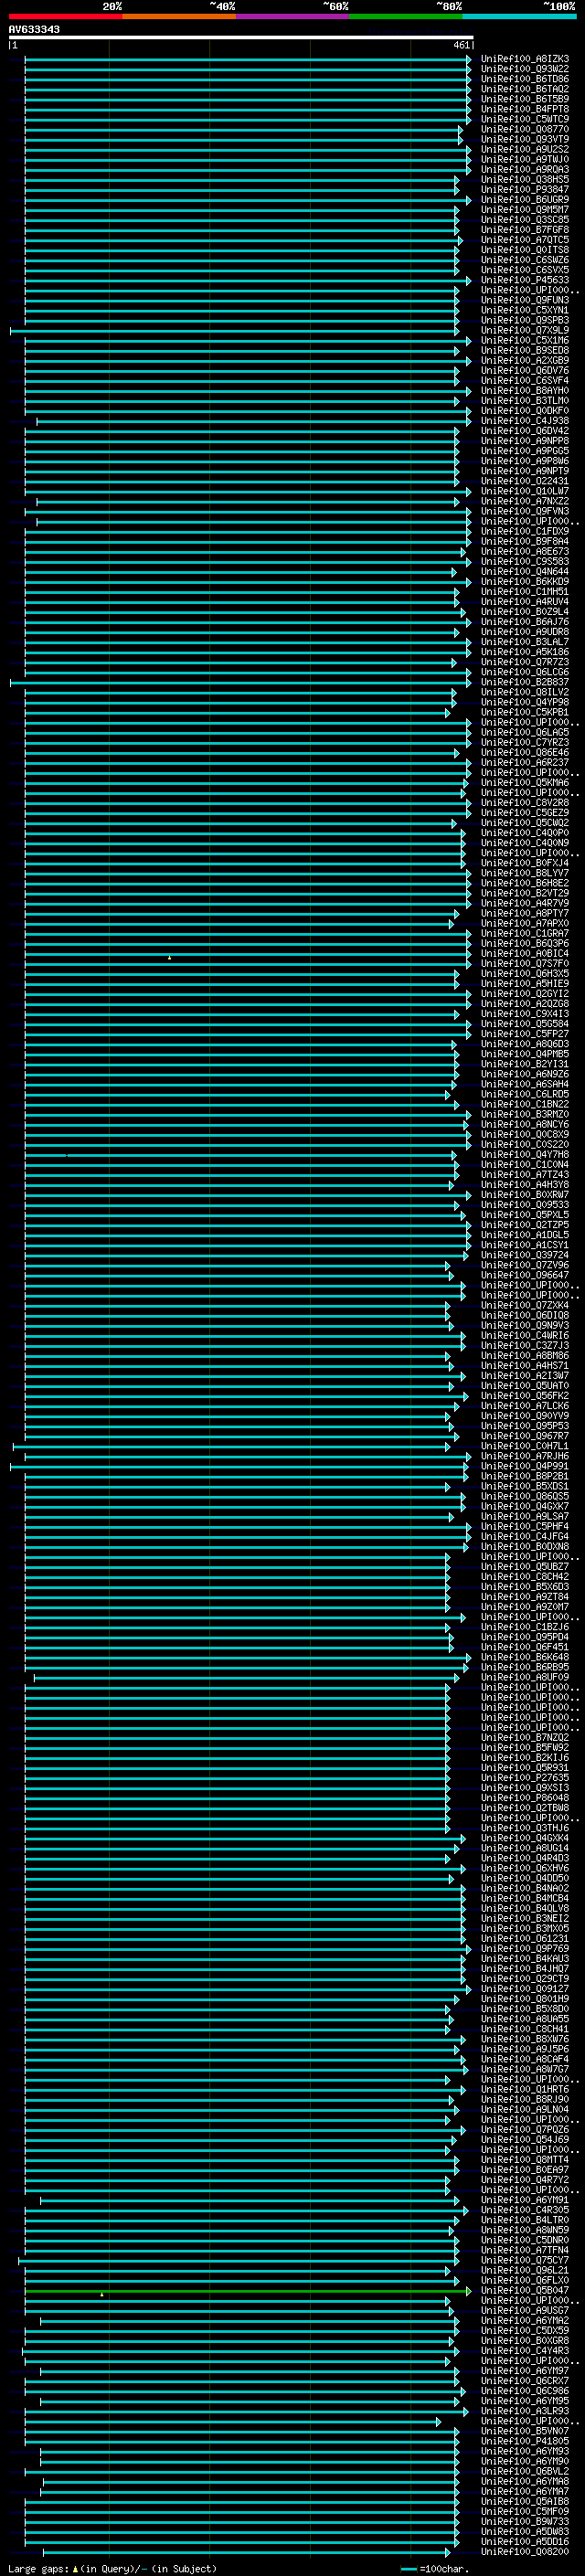Viewport: 585px width, 2576px height.
Task: Click the yellow triangle gap-in-query legend icon
Action: pyautogui.click(x=75, y=2568)
